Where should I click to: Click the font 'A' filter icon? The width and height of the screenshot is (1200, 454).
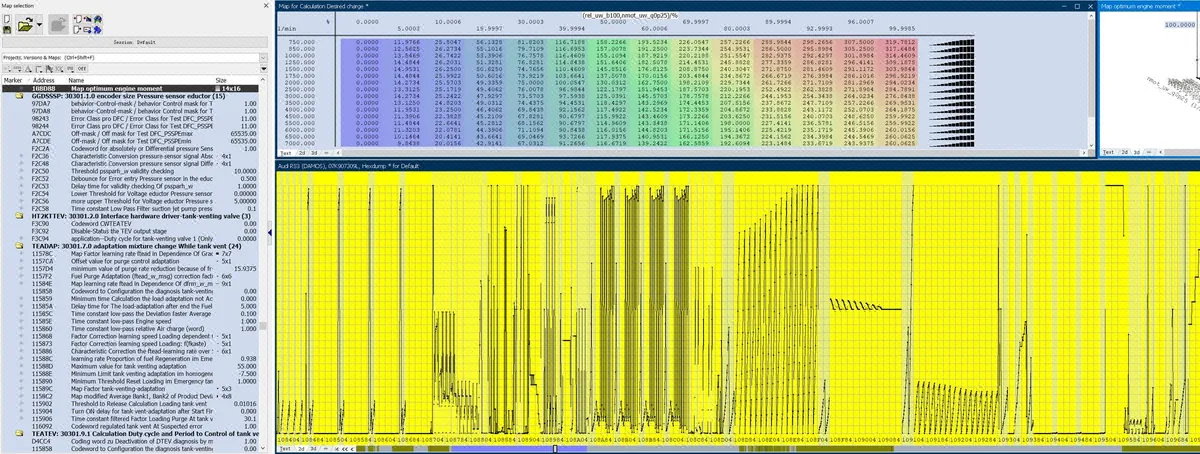(28, 69)
